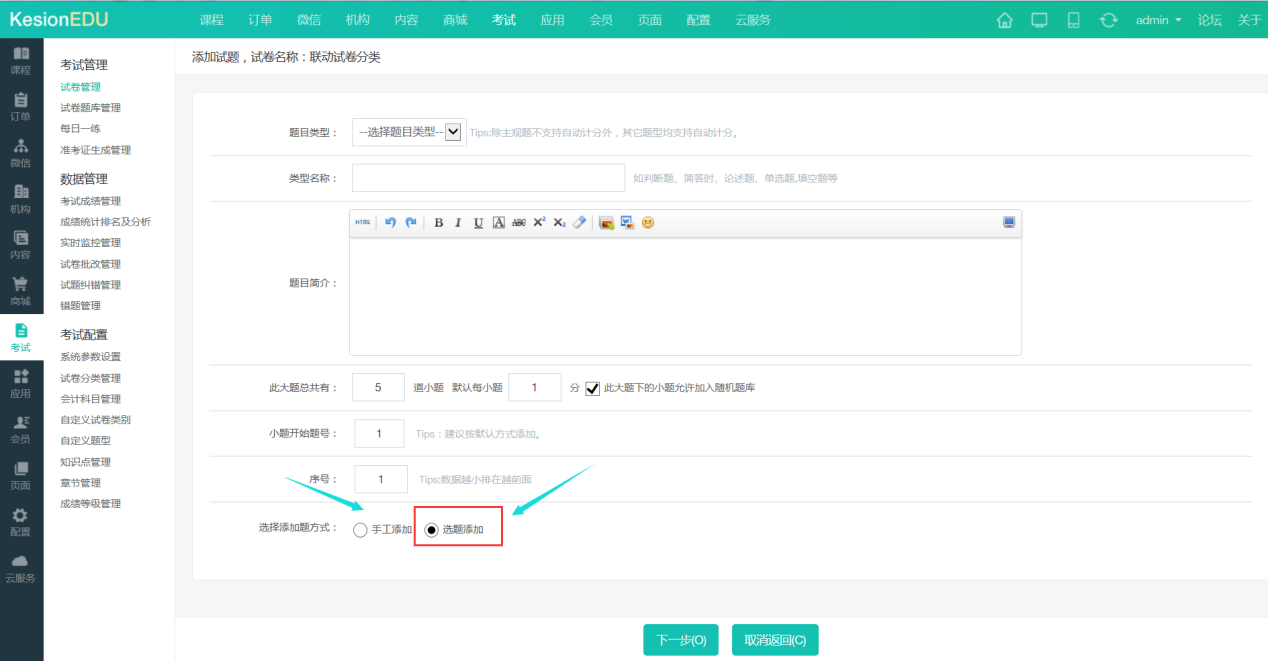Open mobile phone preview icon
The image size is (1268, 661).
pos(1074,20)
